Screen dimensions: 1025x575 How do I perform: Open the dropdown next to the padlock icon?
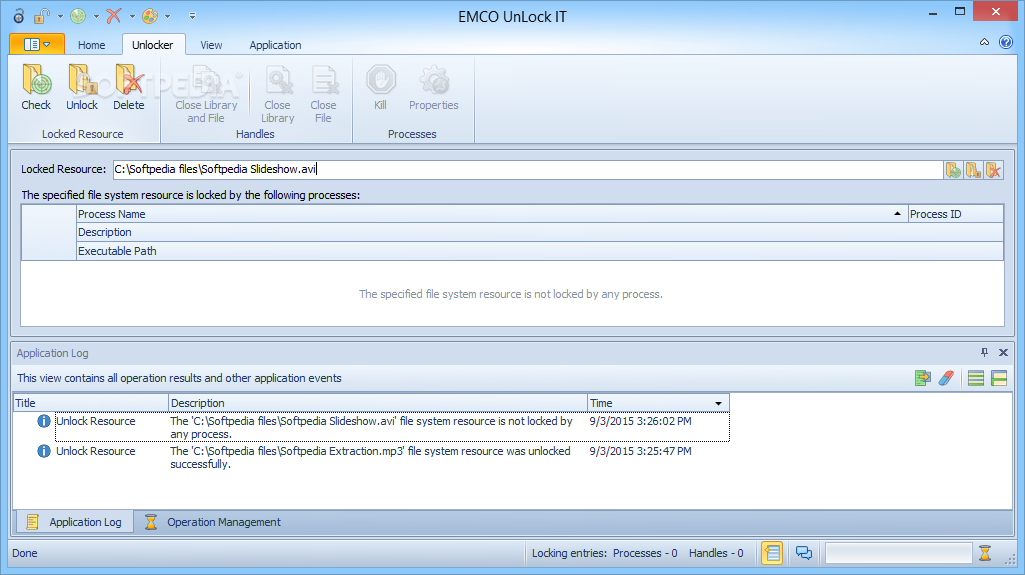[x=60, y=16]
